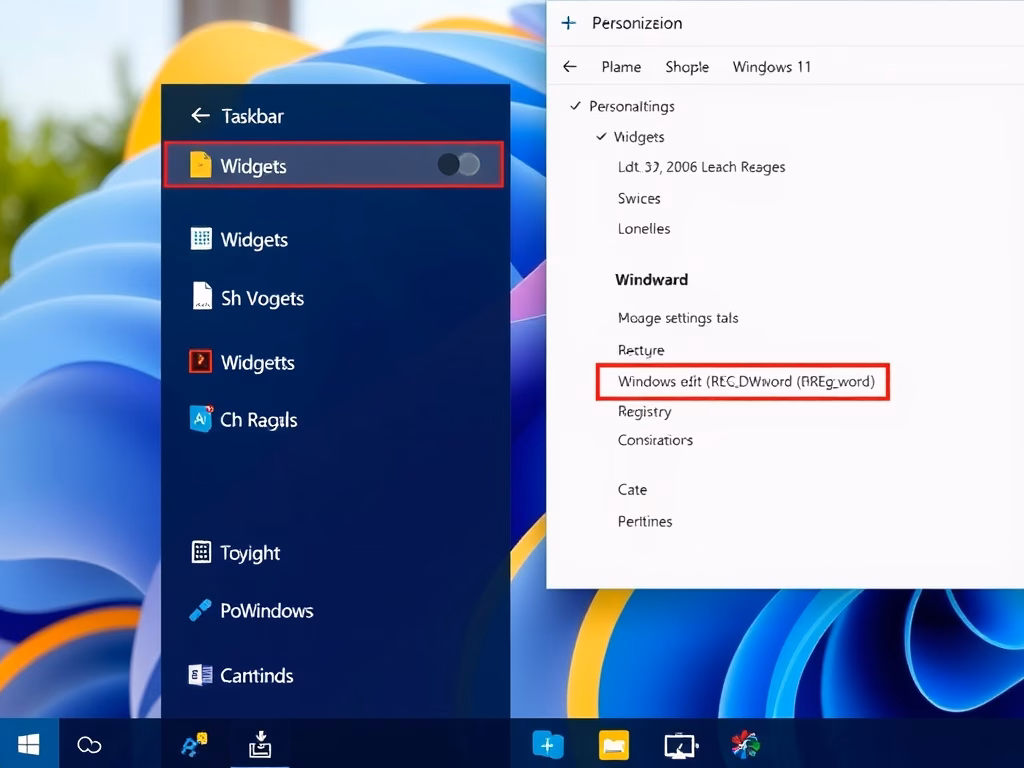This screenshot has width=1024, height=768.
Task: Select the Lonelles item
Action: tap(644, 229)
